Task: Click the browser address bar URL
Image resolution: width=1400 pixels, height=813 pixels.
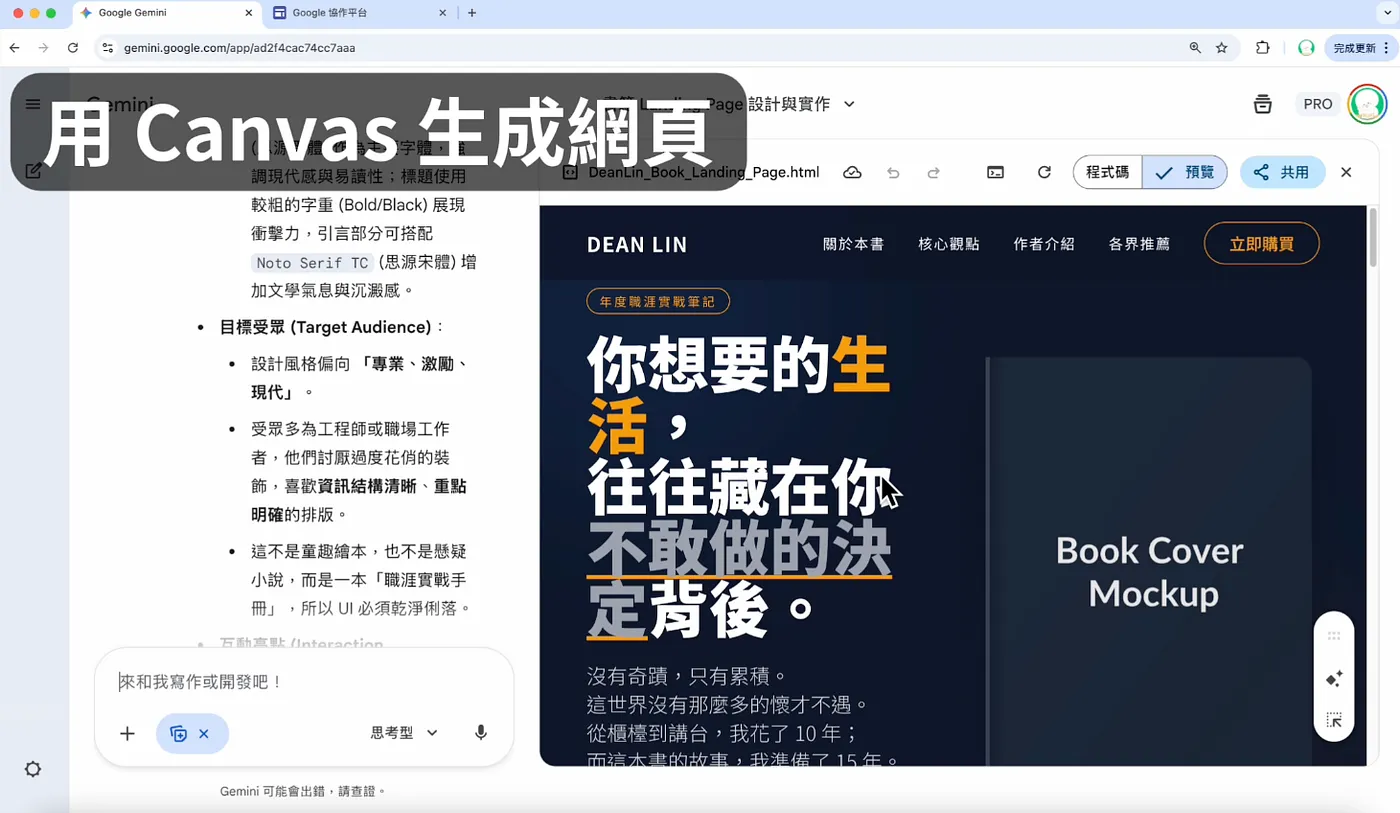Action: pos(240,48)
